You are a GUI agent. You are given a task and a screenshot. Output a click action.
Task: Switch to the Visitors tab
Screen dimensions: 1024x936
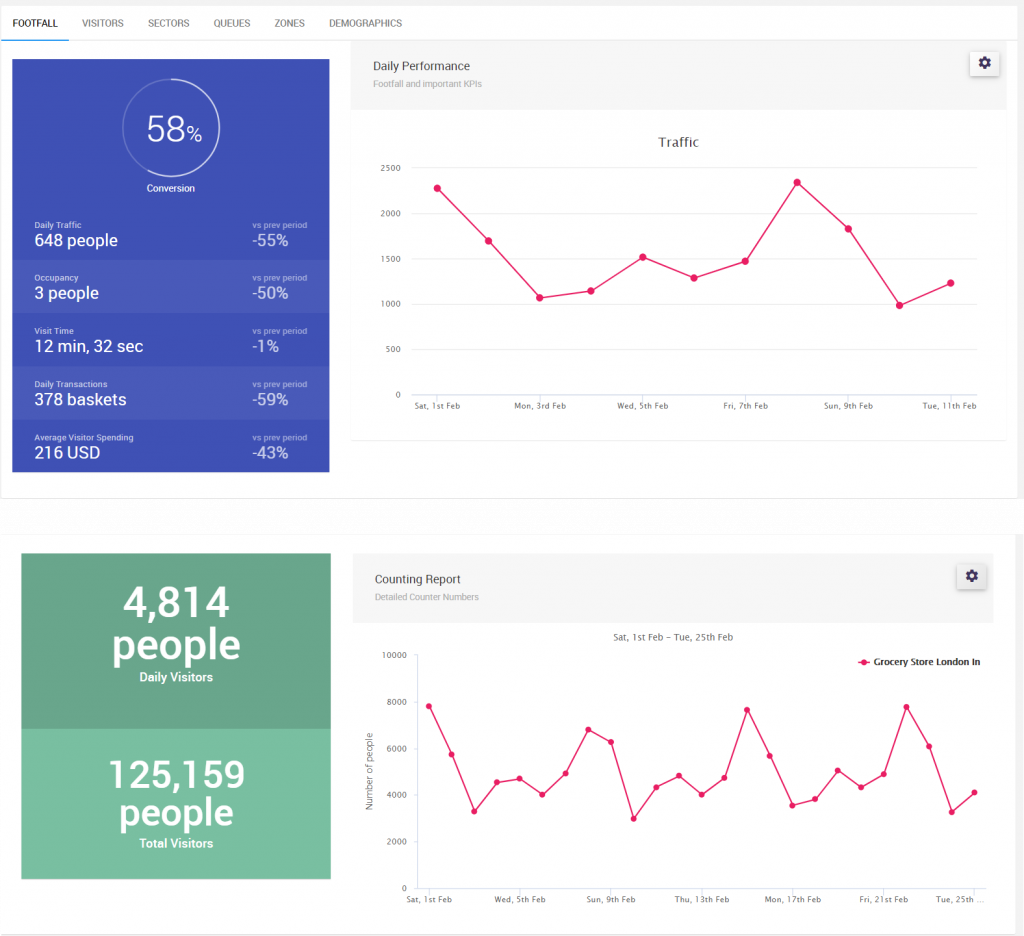pyautogui.click(x=103, y=24)
